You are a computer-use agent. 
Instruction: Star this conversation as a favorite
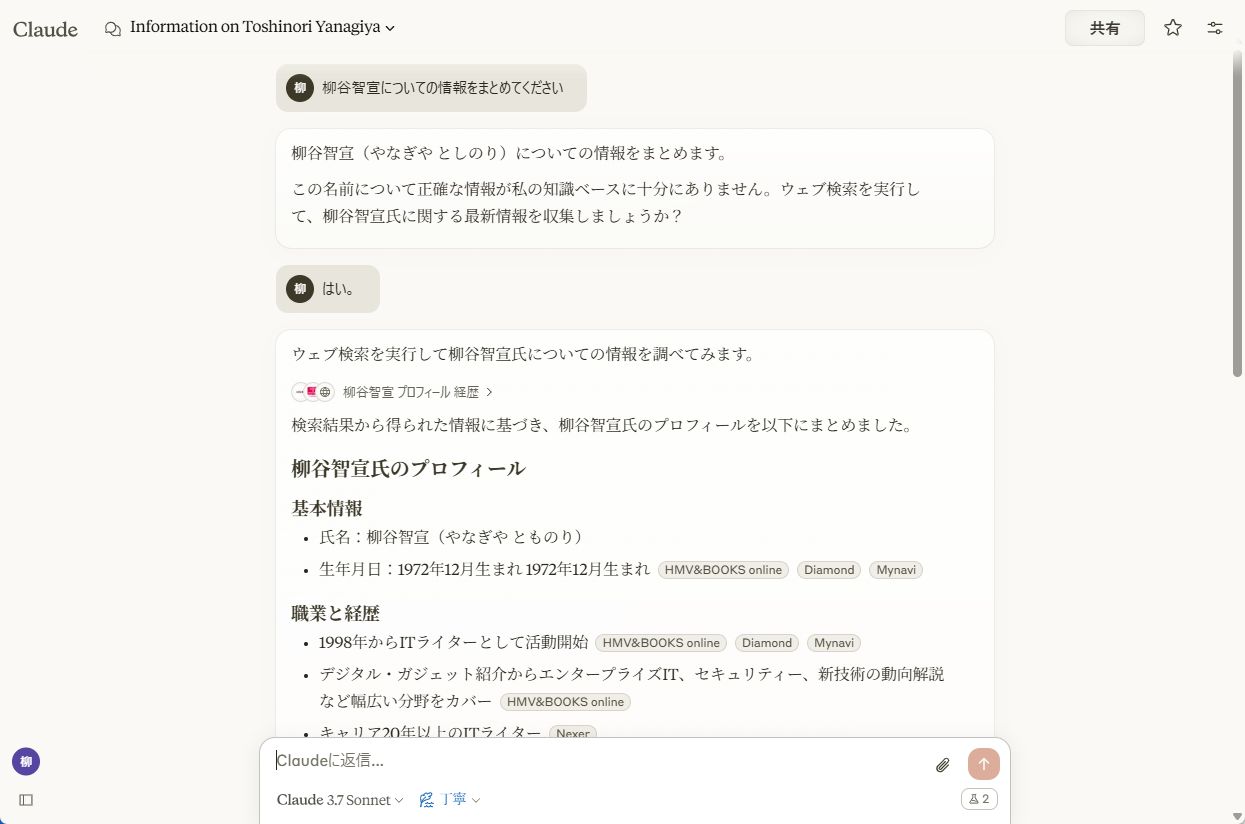[x=1173, y=28]
